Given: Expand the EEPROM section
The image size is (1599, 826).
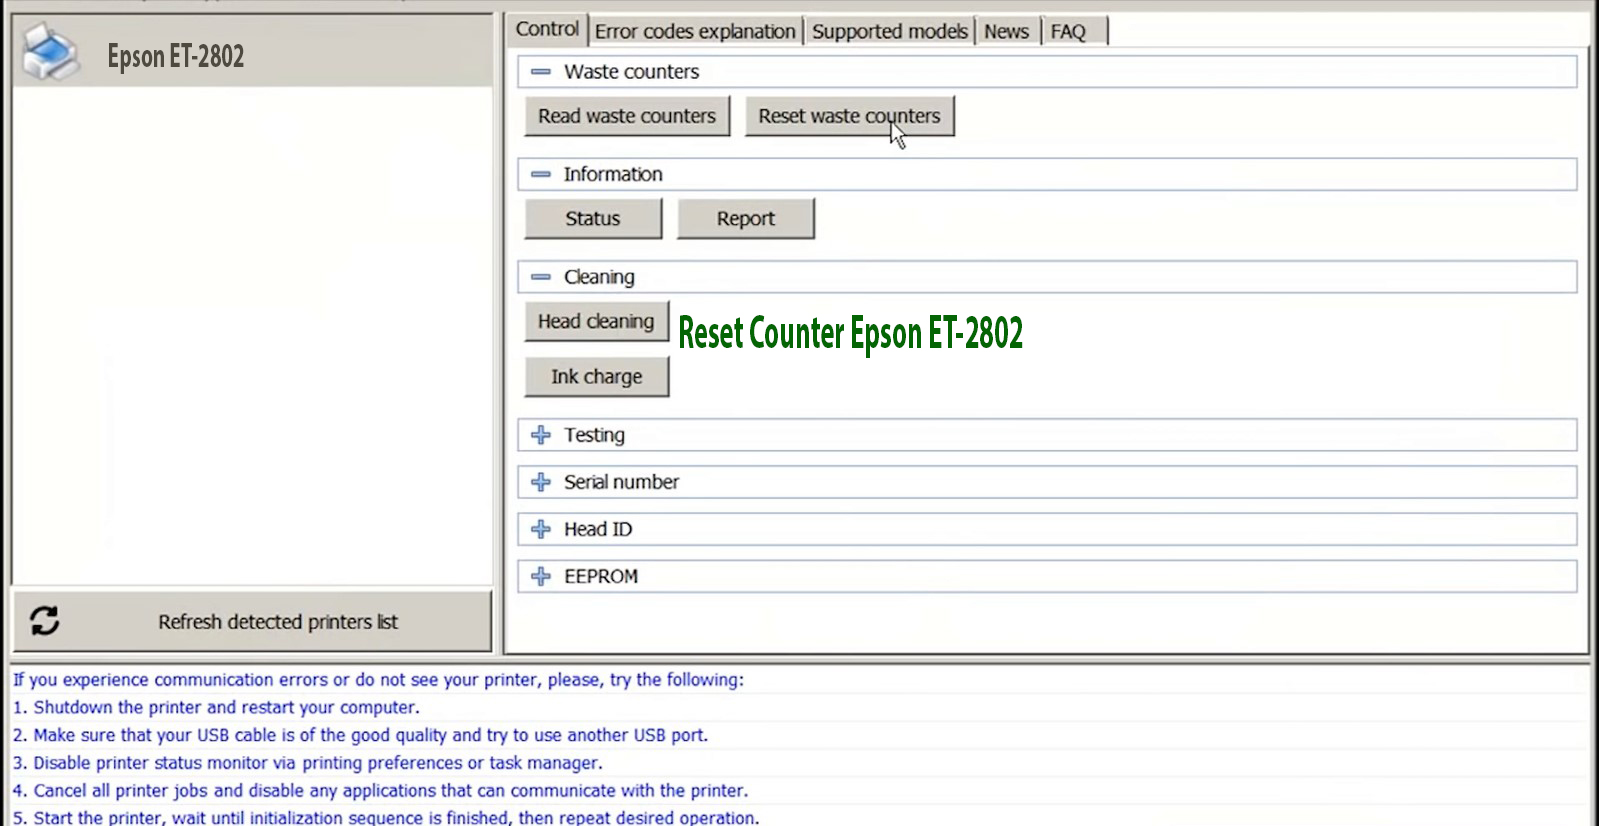Looking at the screenshot, I should click(541, 576).
